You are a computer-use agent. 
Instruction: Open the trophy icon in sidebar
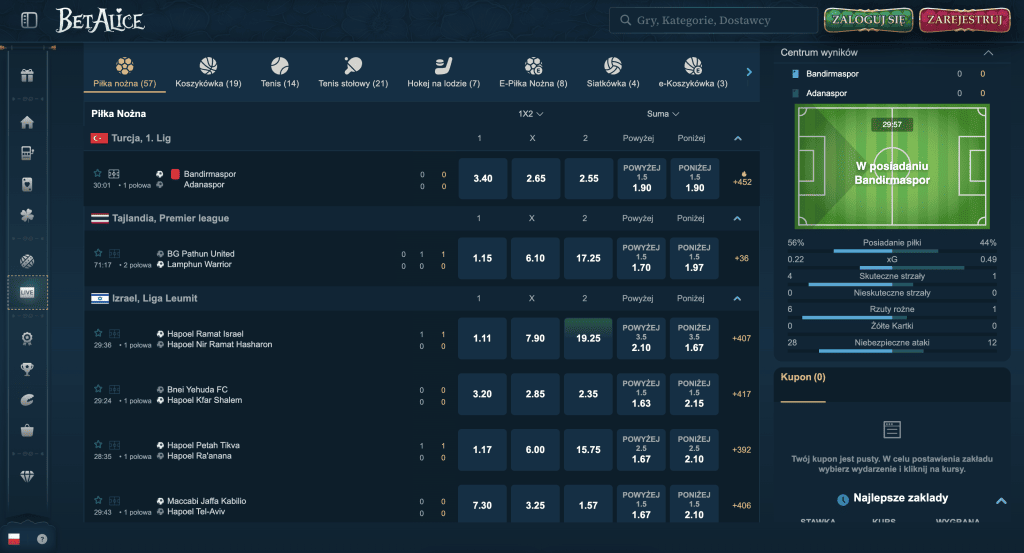pos(27,369)
